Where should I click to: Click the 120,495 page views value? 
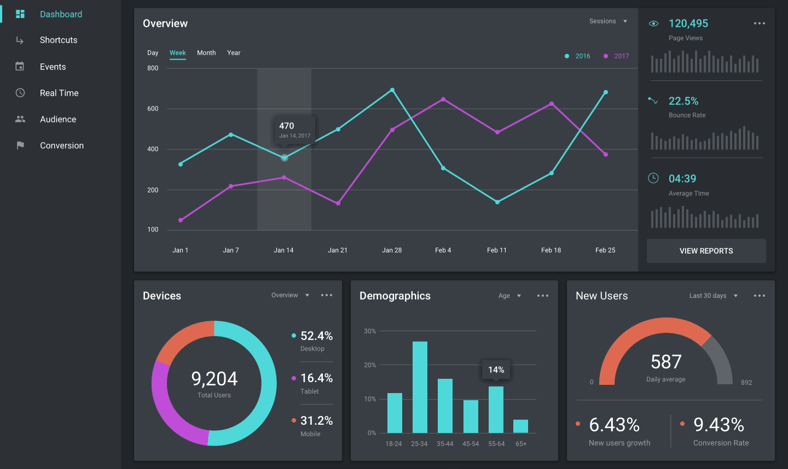click(688, 23)
